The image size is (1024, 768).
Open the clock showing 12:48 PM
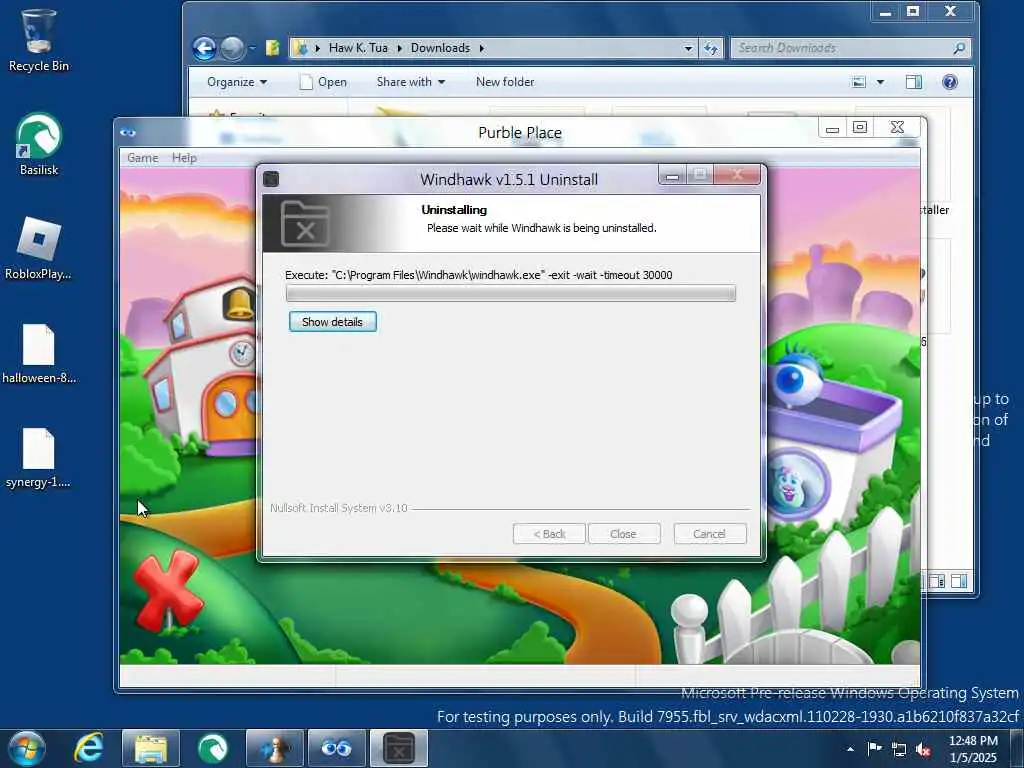(973, 748)
